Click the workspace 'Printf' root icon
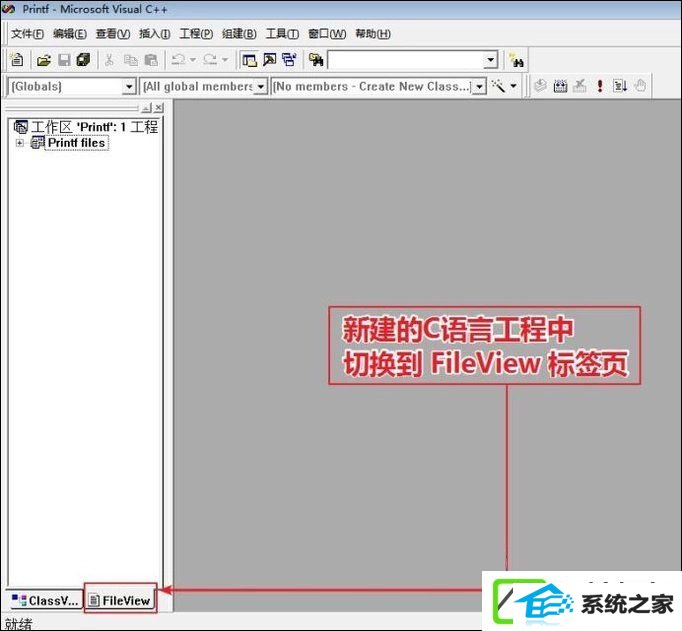The image size is (682, 631). point(20,127)
